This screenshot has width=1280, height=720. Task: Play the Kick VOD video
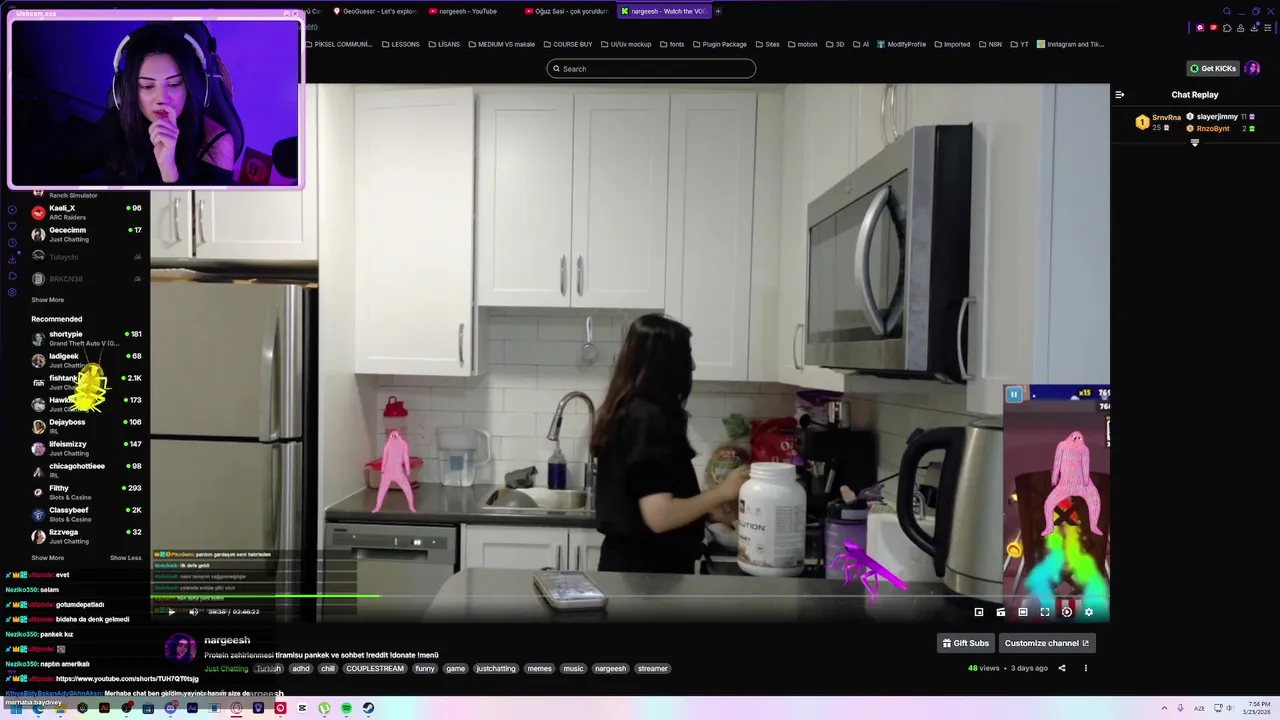click(x=171, y=612)
